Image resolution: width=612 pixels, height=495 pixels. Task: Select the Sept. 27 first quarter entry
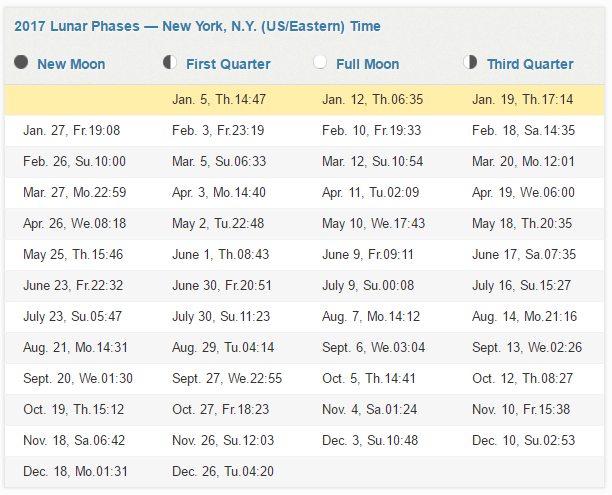pyautogui.click(x=227, y=378)
